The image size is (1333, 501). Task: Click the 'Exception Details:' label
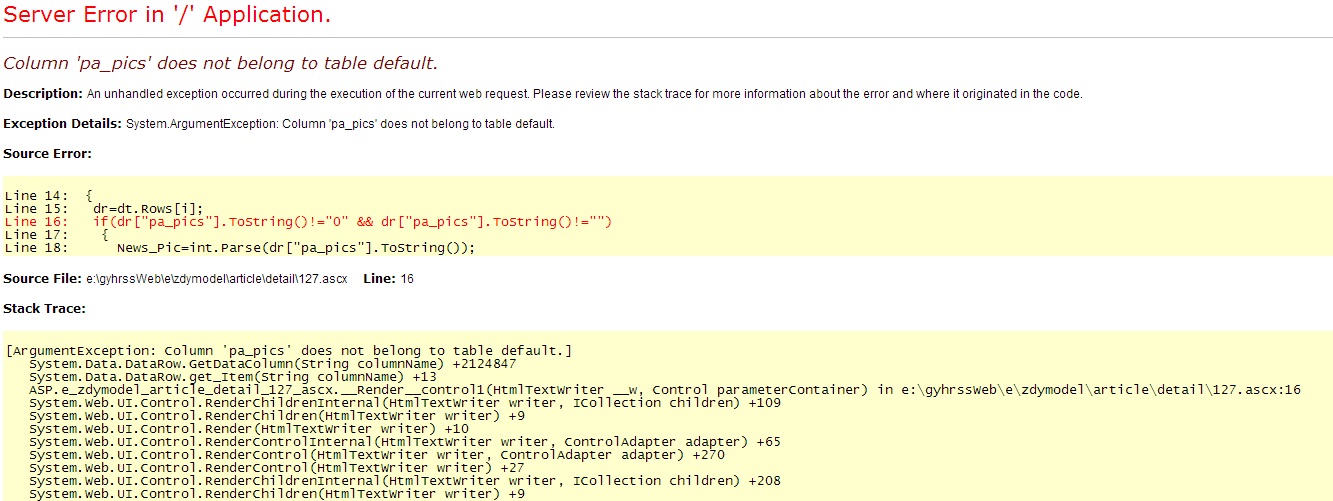[62, 124]
